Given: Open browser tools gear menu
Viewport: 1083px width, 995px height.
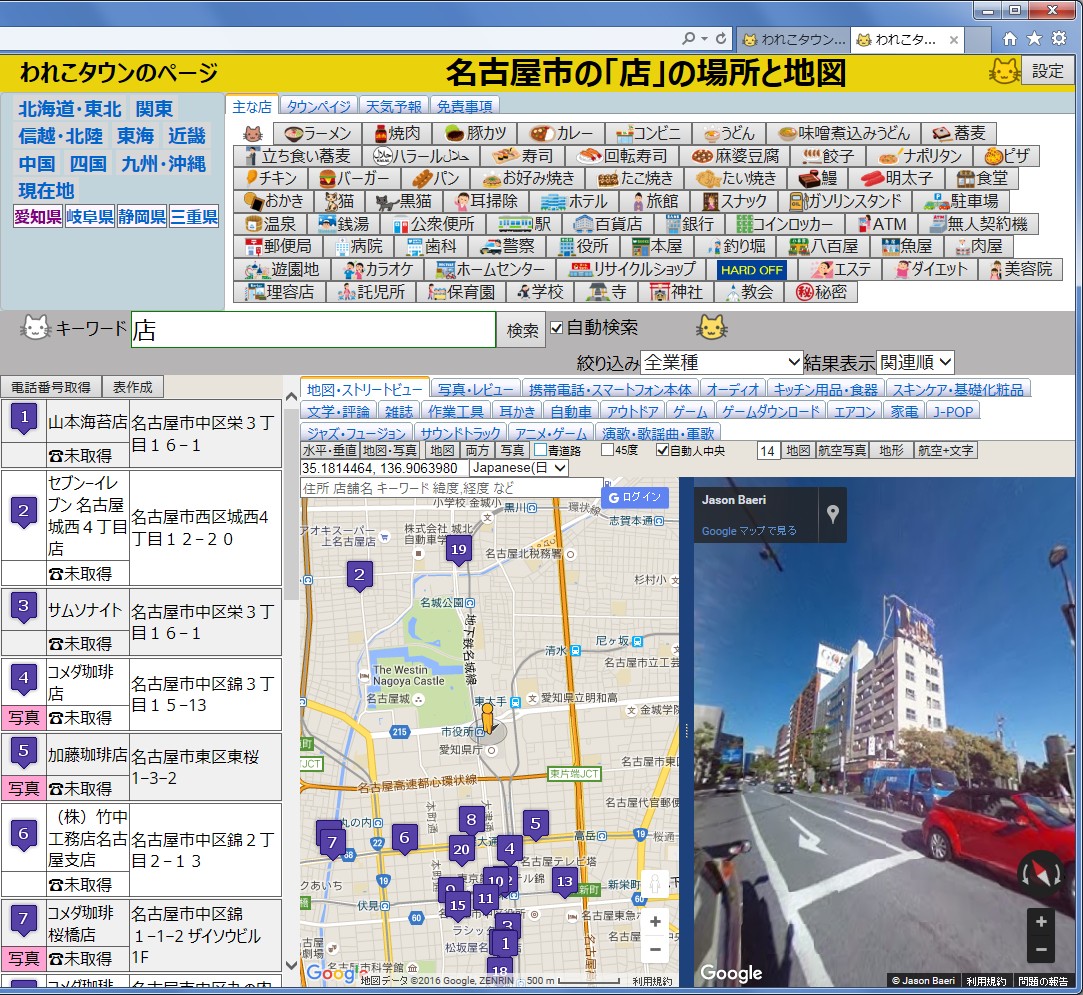Looking at the screenshot, I should [1059, 39].
